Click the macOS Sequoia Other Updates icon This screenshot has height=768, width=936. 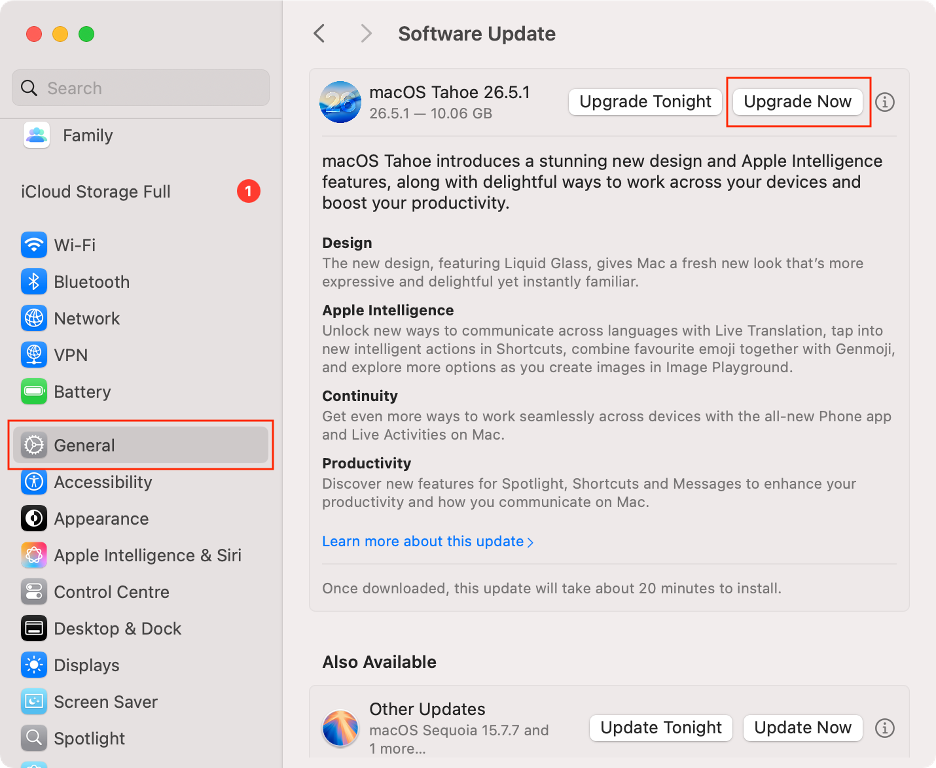(340, 728)
